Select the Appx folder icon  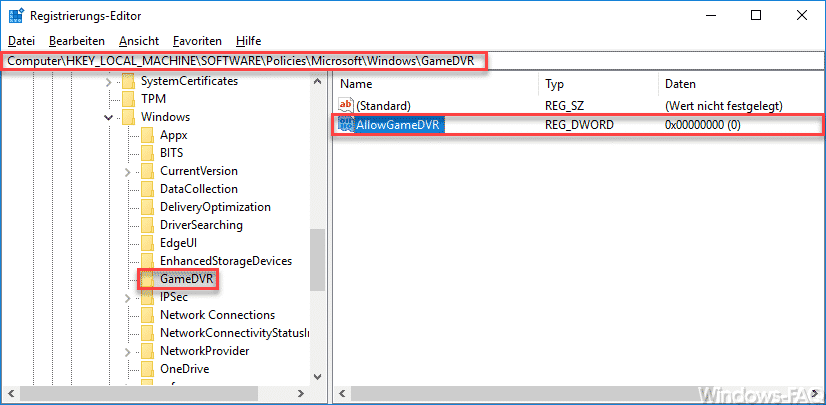[148, 135]
